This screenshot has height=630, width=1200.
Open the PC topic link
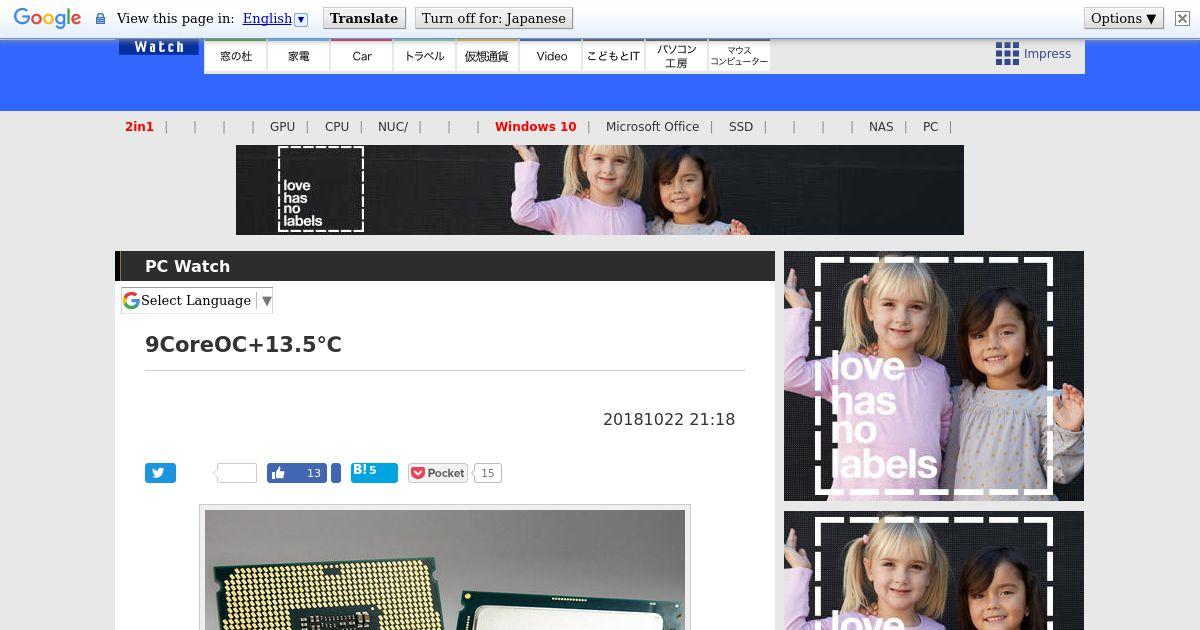pyautogui.click(x=930, y=127)
